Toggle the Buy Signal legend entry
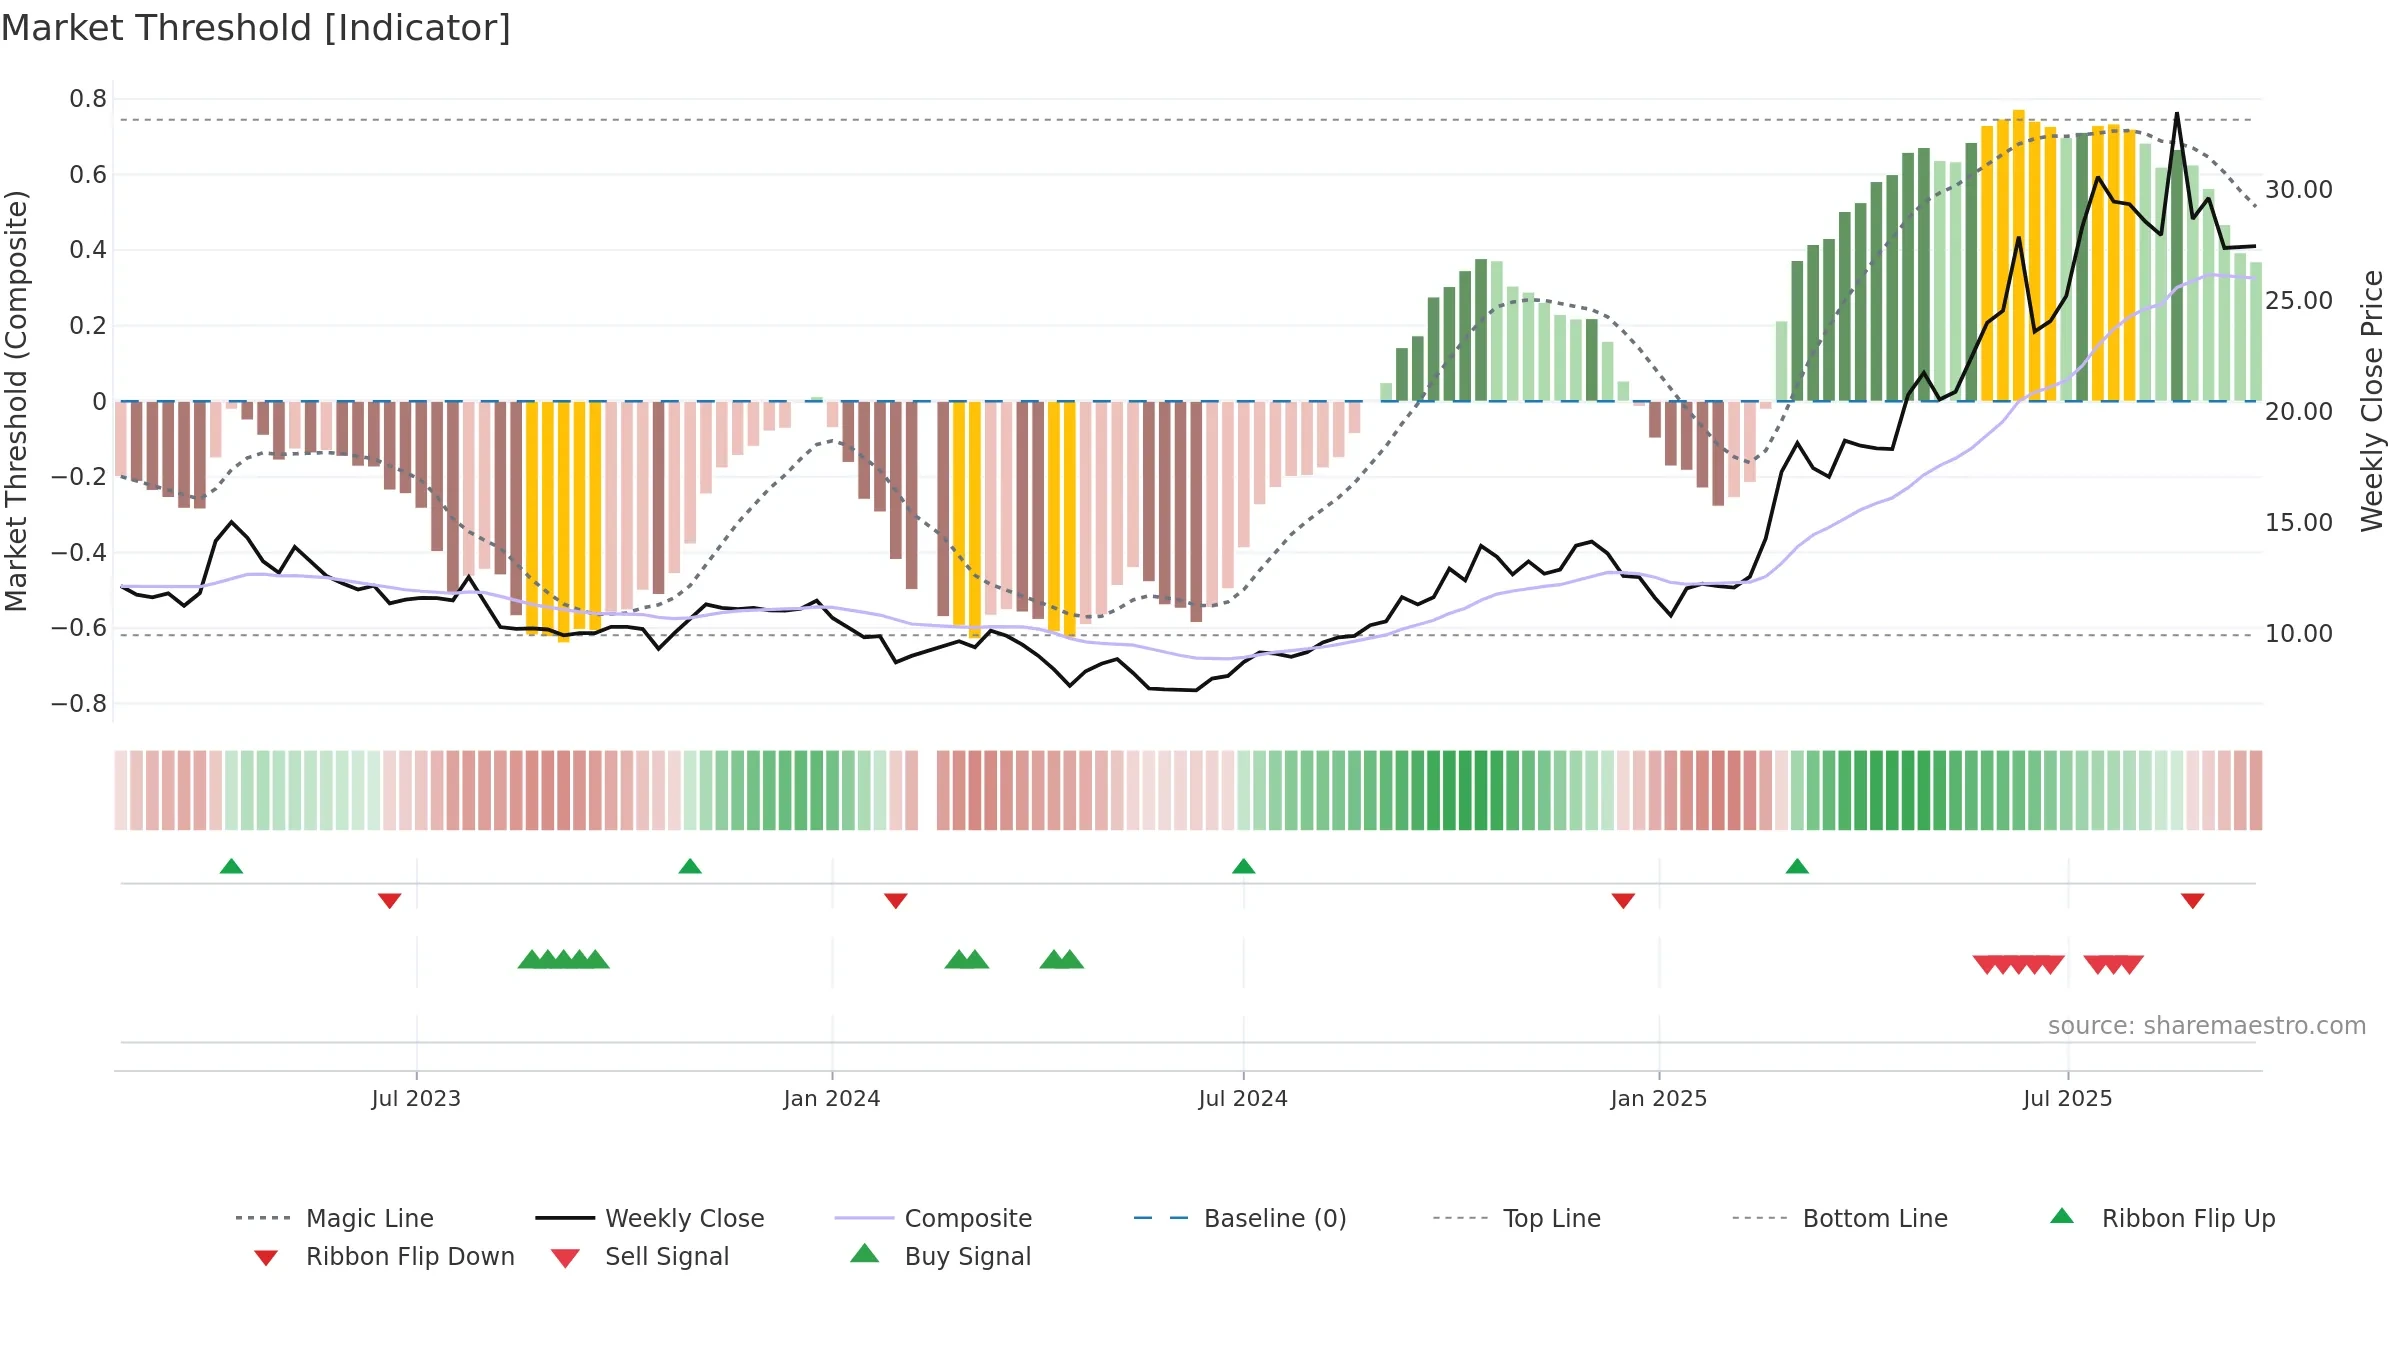The width and height of the screenshot is (2400, 1350). point(940,1256)
